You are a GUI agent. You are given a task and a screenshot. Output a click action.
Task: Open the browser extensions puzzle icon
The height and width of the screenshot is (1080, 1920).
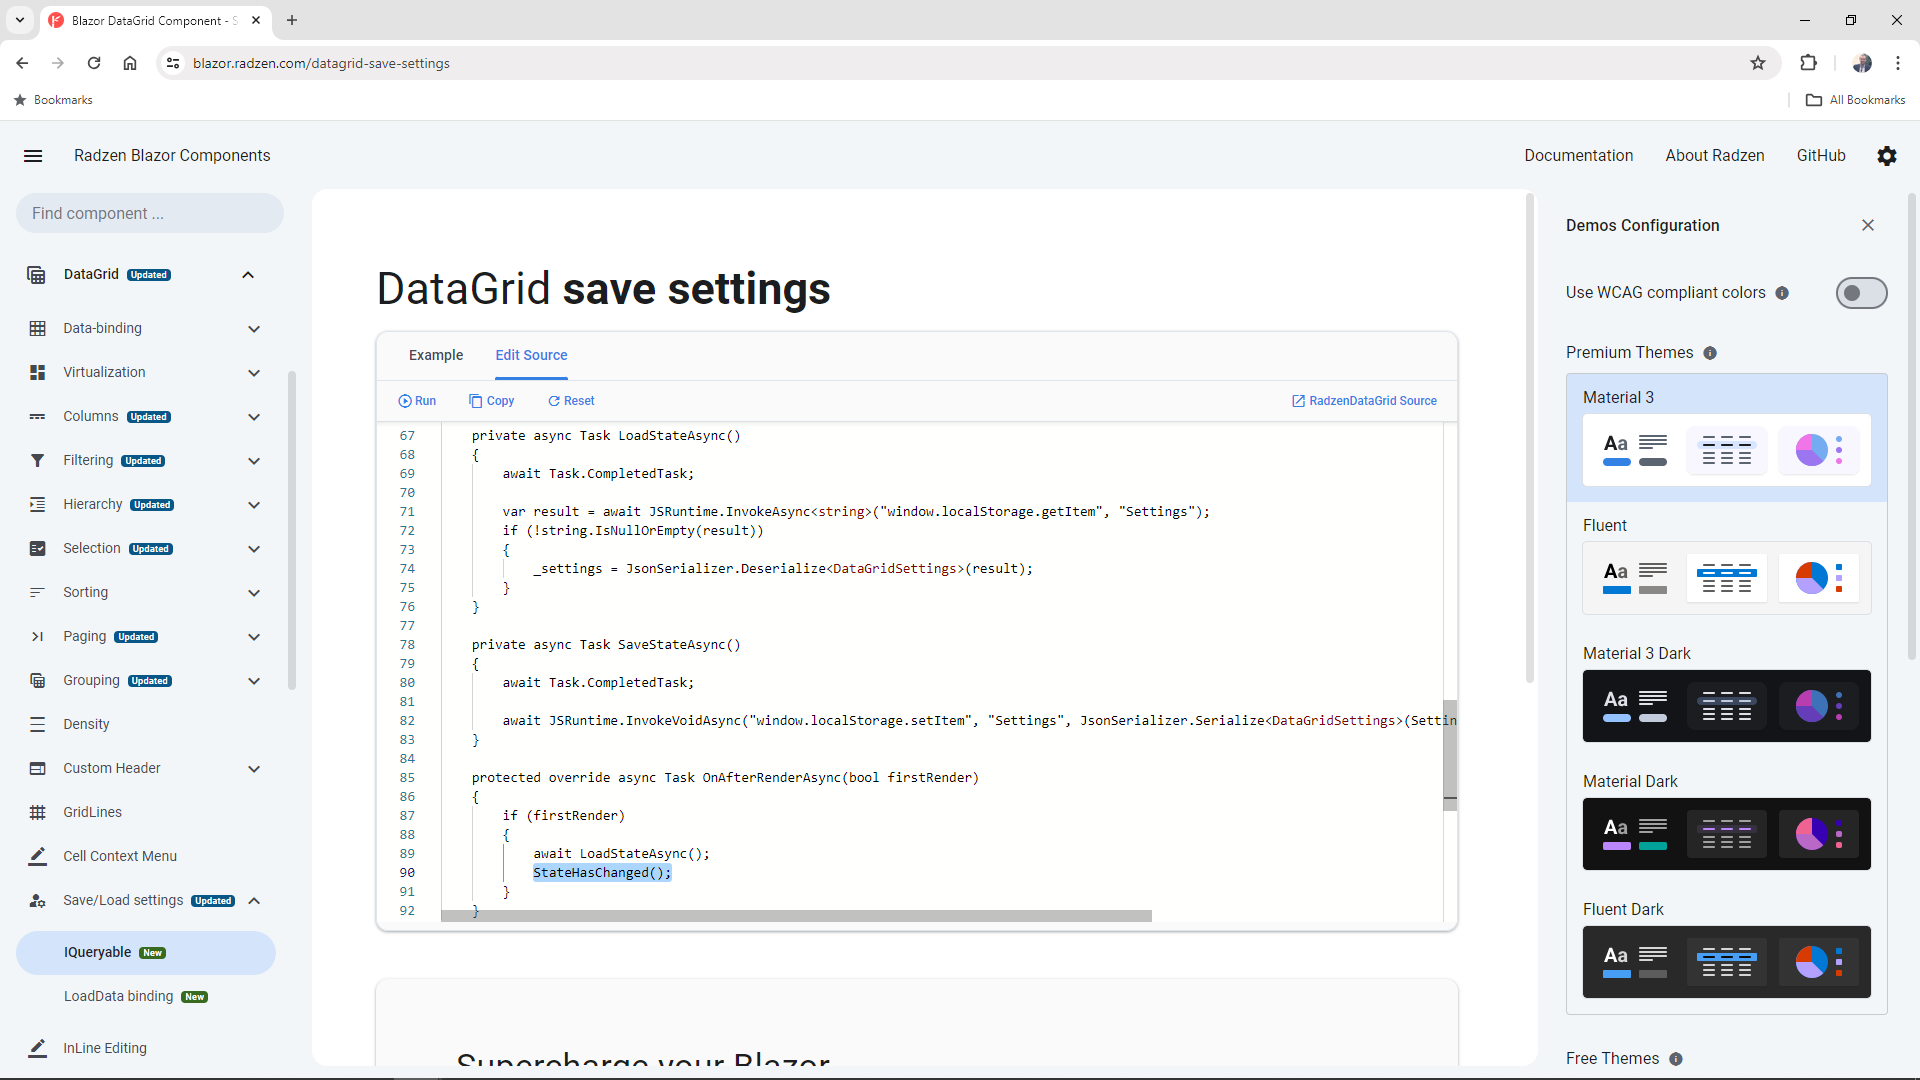[1808, 63]
